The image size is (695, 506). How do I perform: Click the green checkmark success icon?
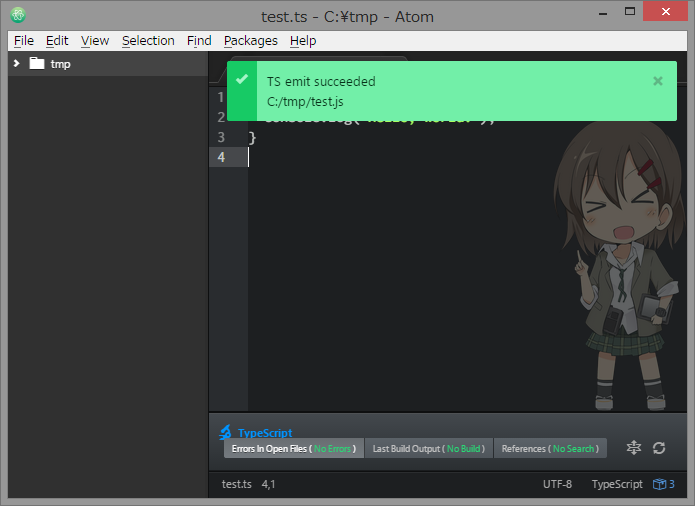pyautogui.click(x=241, y=79)
